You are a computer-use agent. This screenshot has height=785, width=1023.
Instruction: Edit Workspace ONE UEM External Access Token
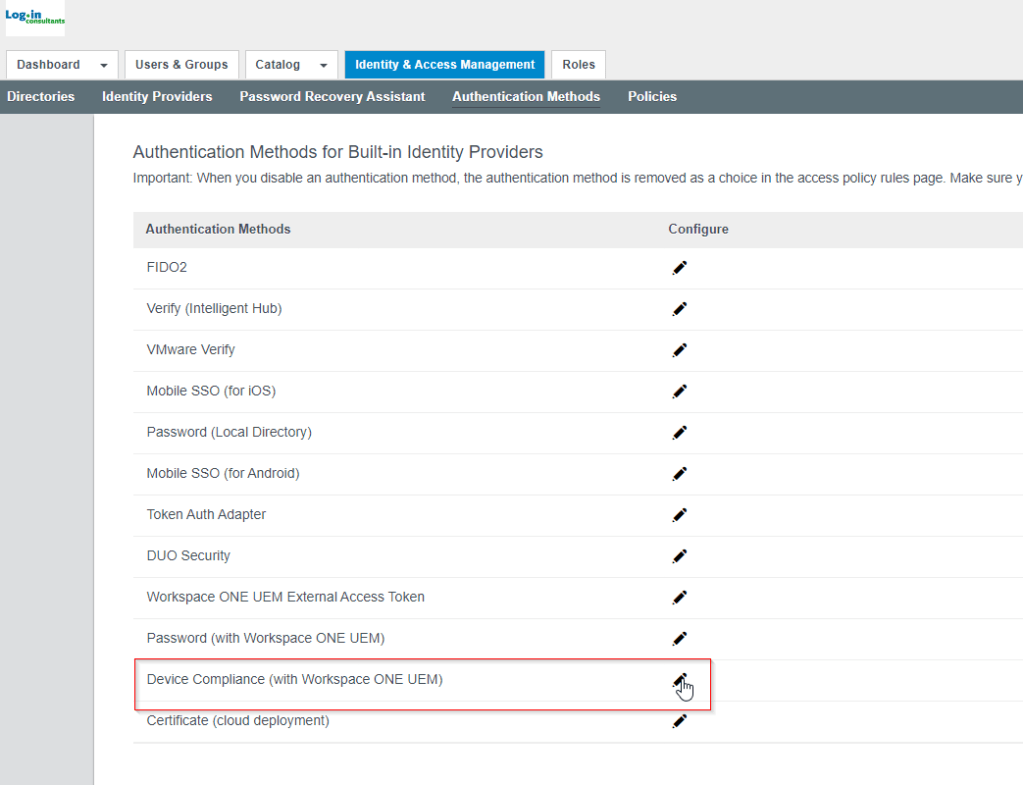coord(680,597)
